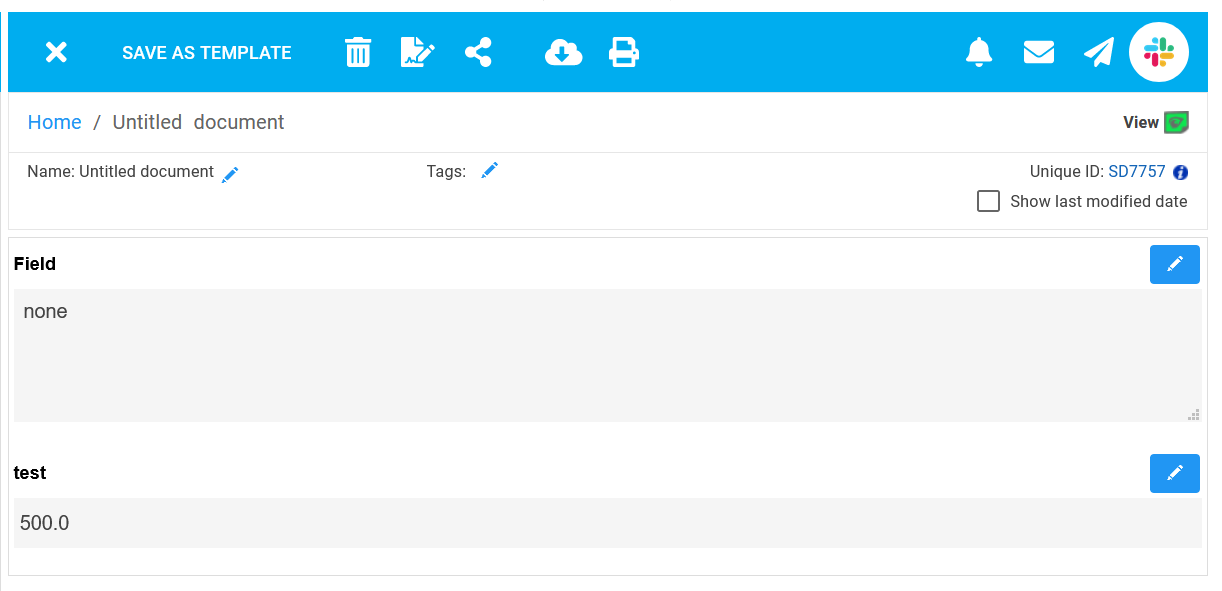Show info about Unique ID

tap(1181, 173)
